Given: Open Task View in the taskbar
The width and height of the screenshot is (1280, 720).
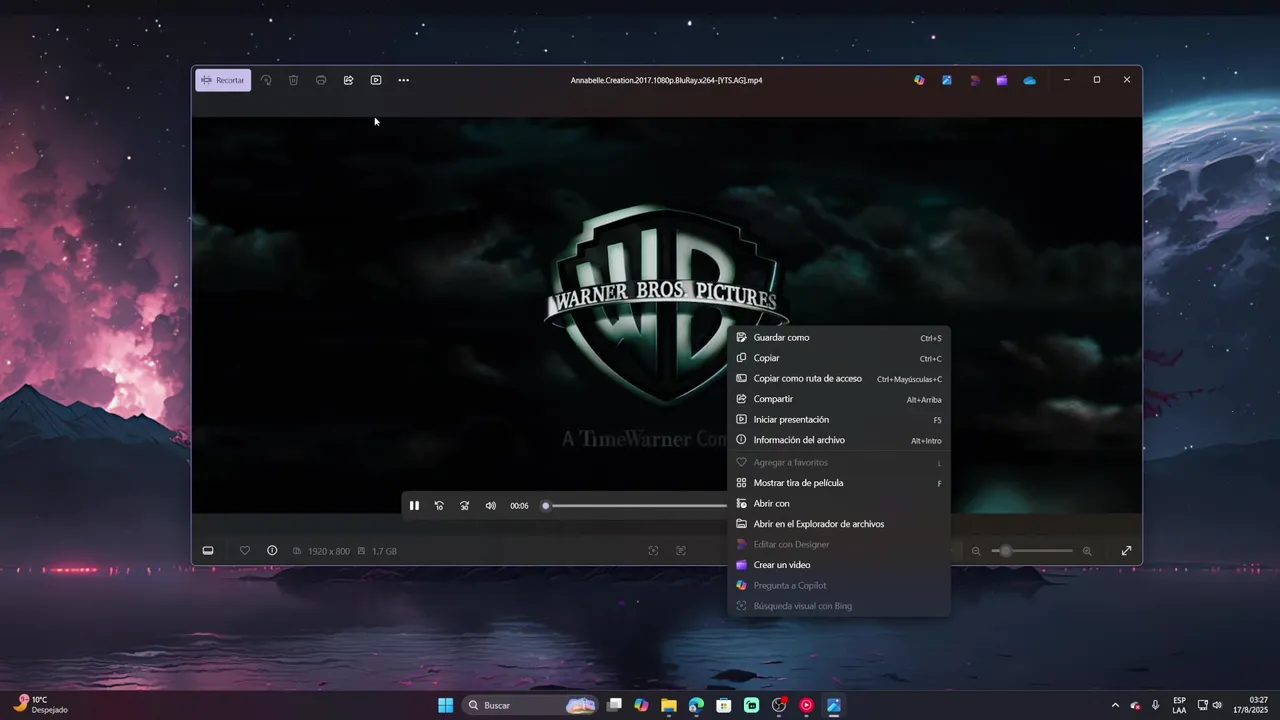Looking at the screenshot, I should [614, 705].
